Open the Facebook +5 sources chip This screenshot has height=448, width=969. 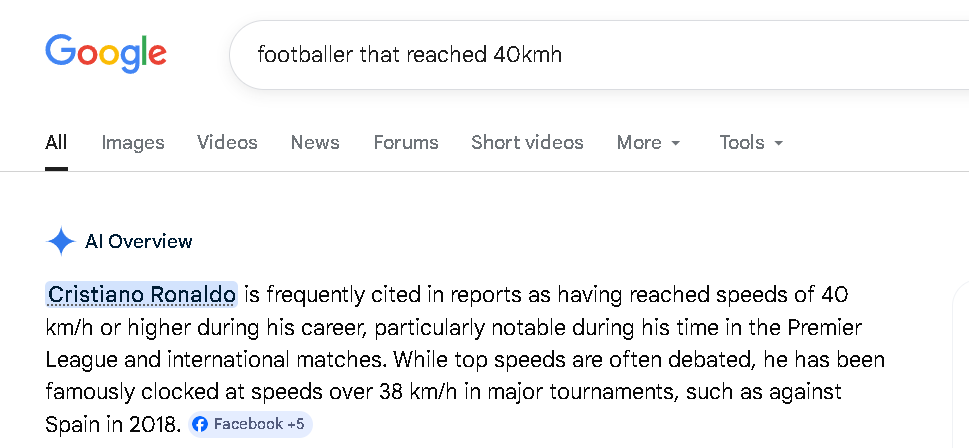(250, 425)
